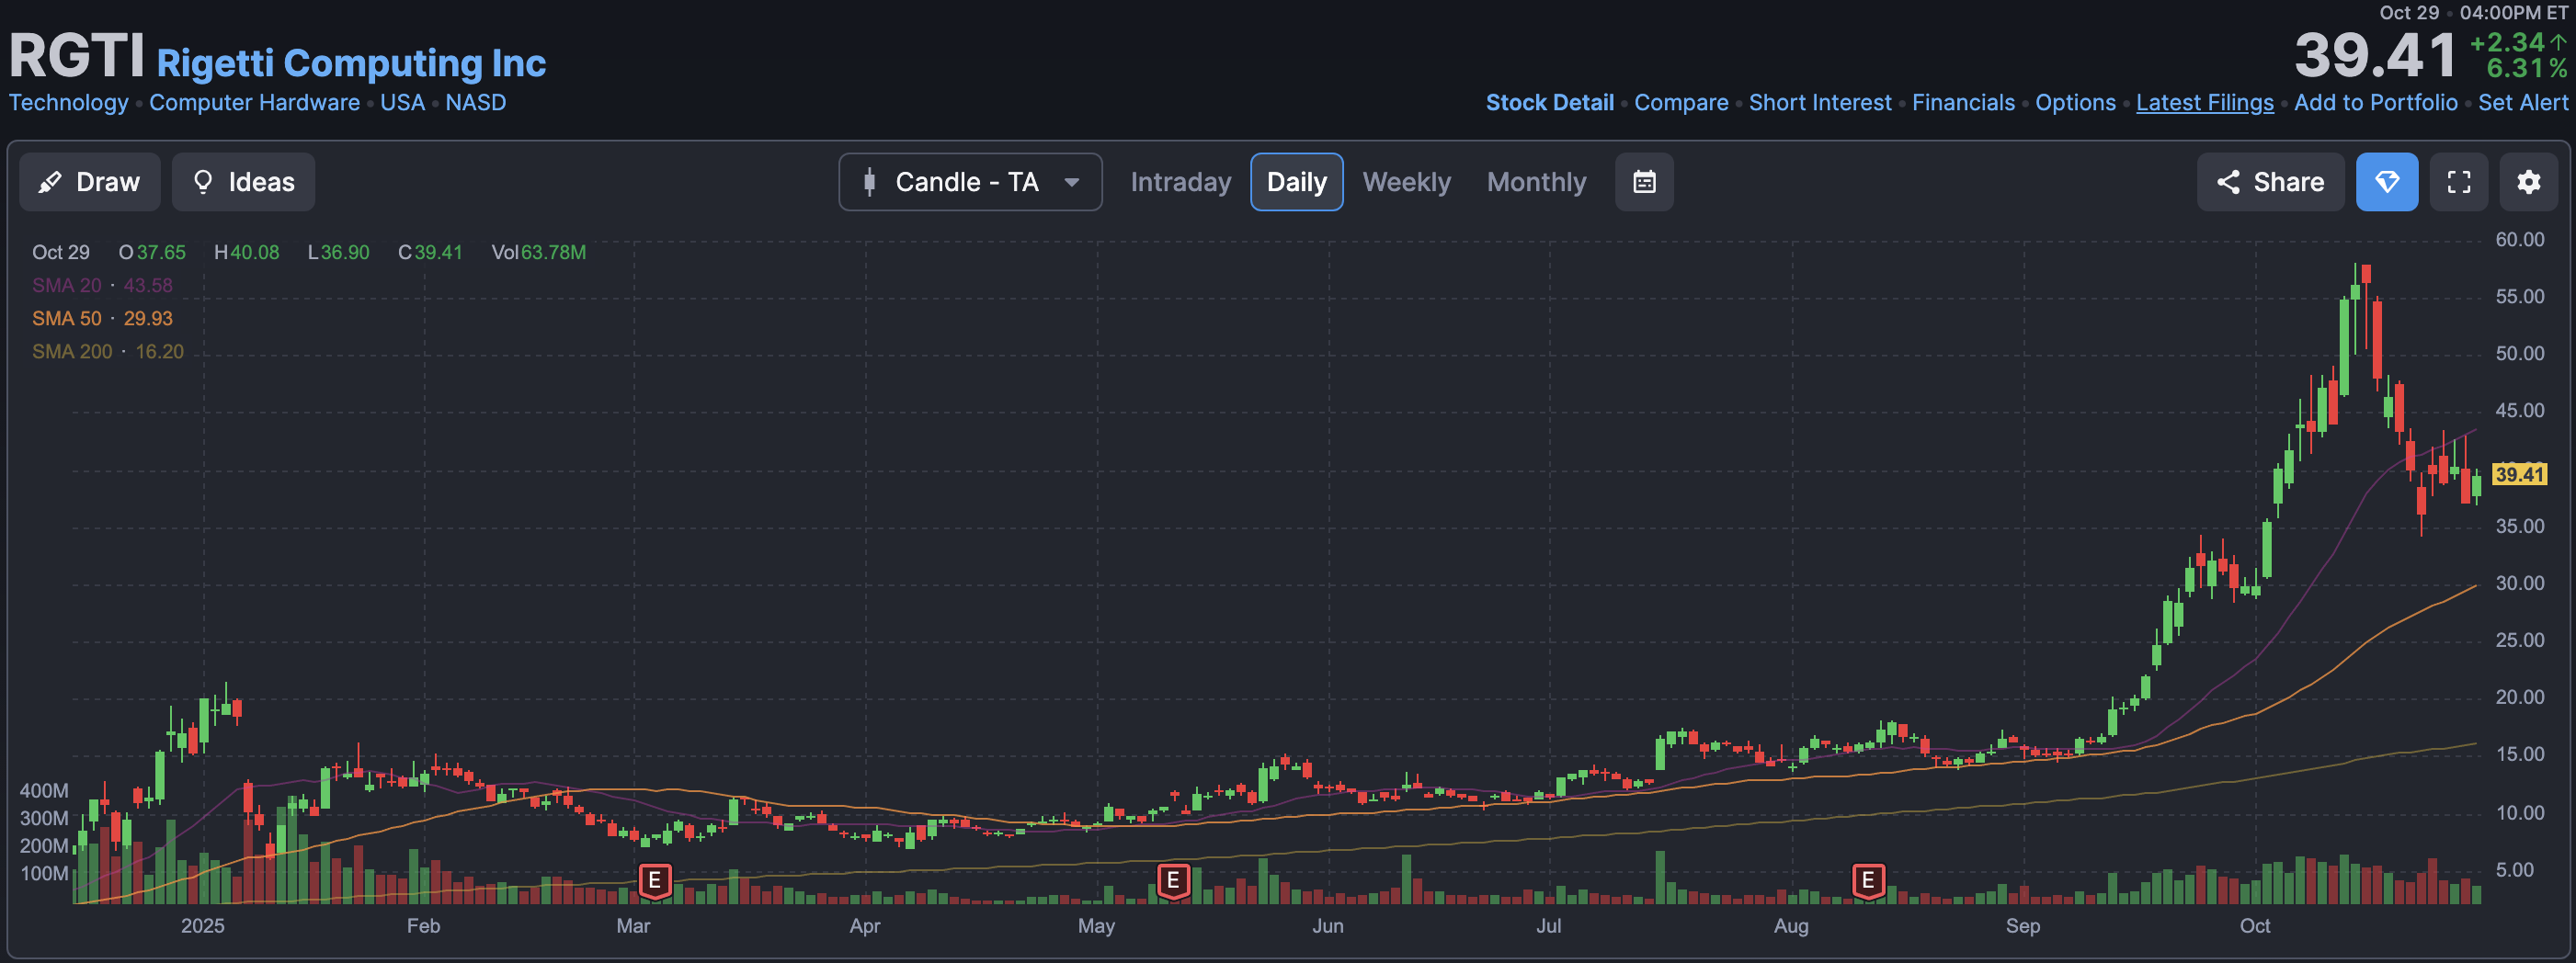Click the Rigetti Computing Inc company name
Screen dimensions: 2576x963
point(351,63)
